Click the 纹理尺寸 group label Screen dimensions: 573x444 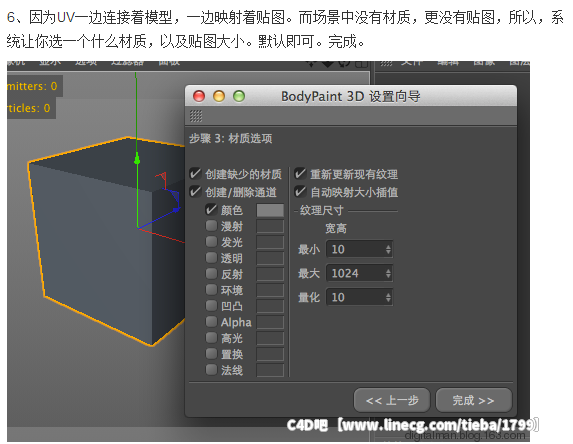tap(322, 210)
